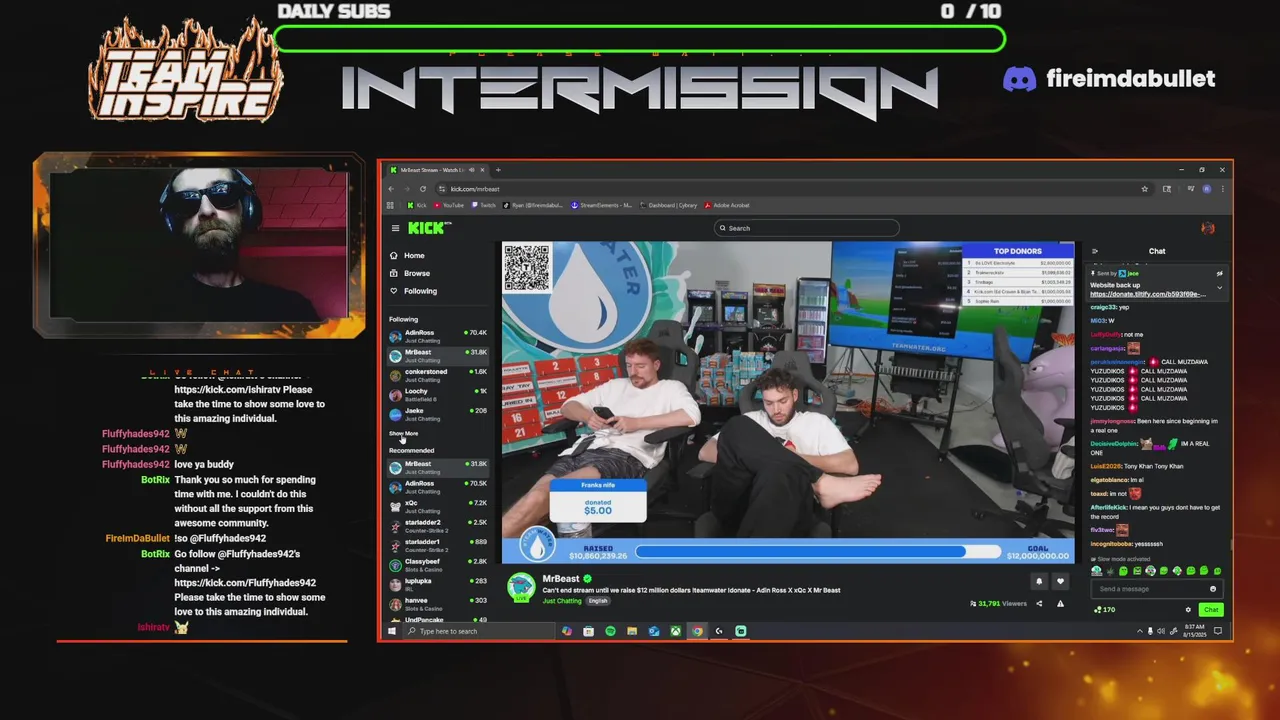Select Jaeke channel in Following list
1280x720 pixels.
(x=438, y=413)
